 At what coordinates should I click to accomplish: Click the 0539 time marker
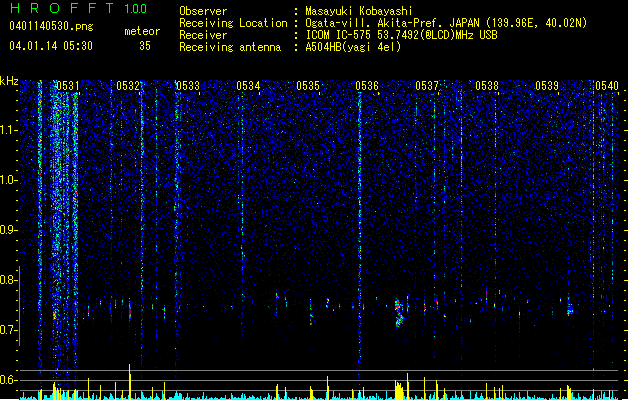click(547, 86)
